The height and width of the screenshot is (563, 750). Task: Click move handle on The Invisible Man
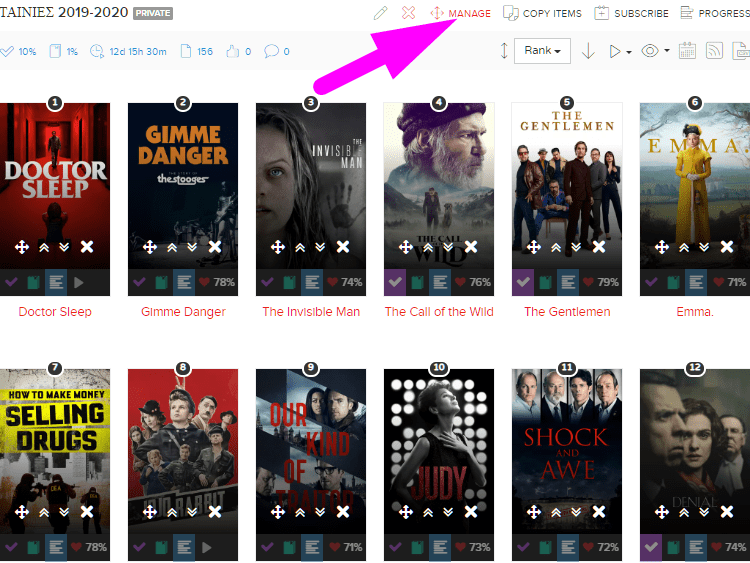click(277, 247)
